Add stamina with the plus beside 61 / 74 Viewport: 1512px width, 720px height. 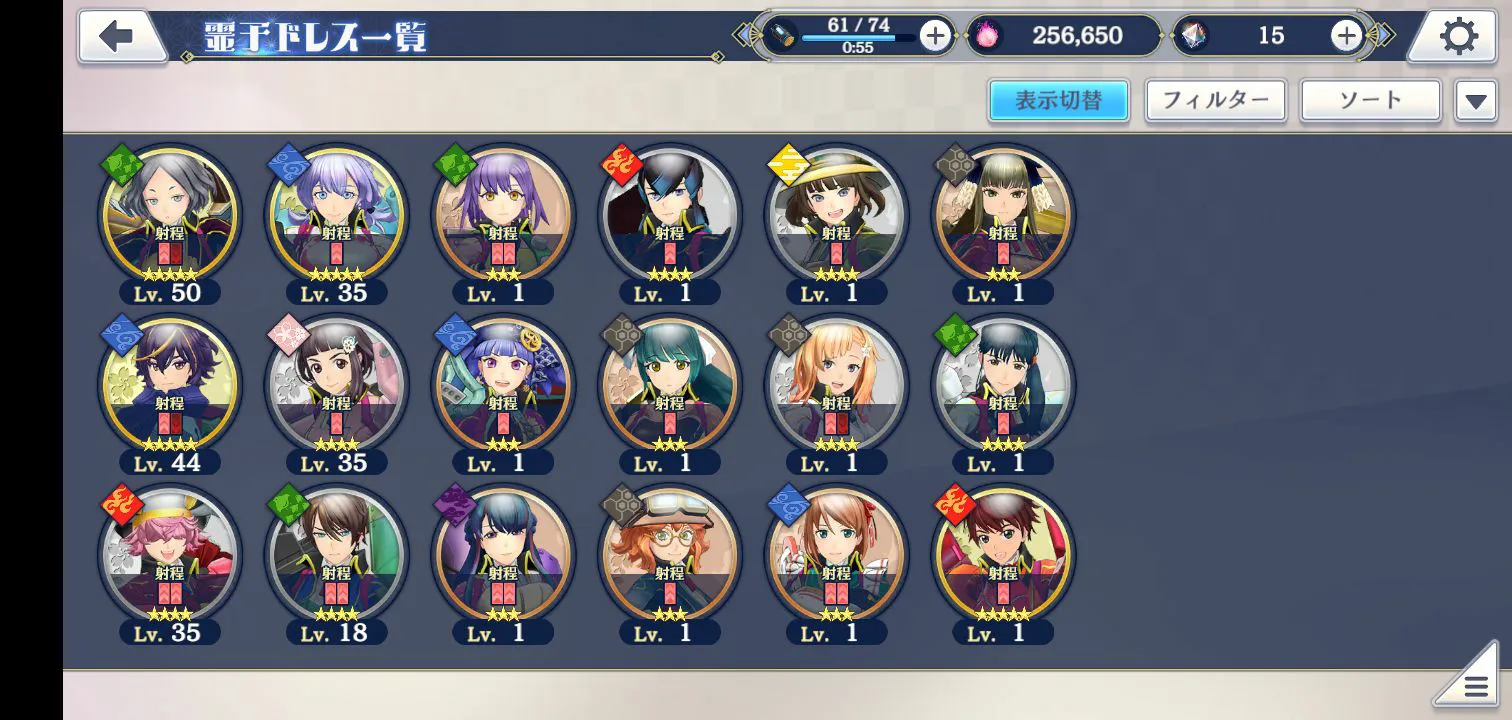pyautogui.click(x=935, y=37)
